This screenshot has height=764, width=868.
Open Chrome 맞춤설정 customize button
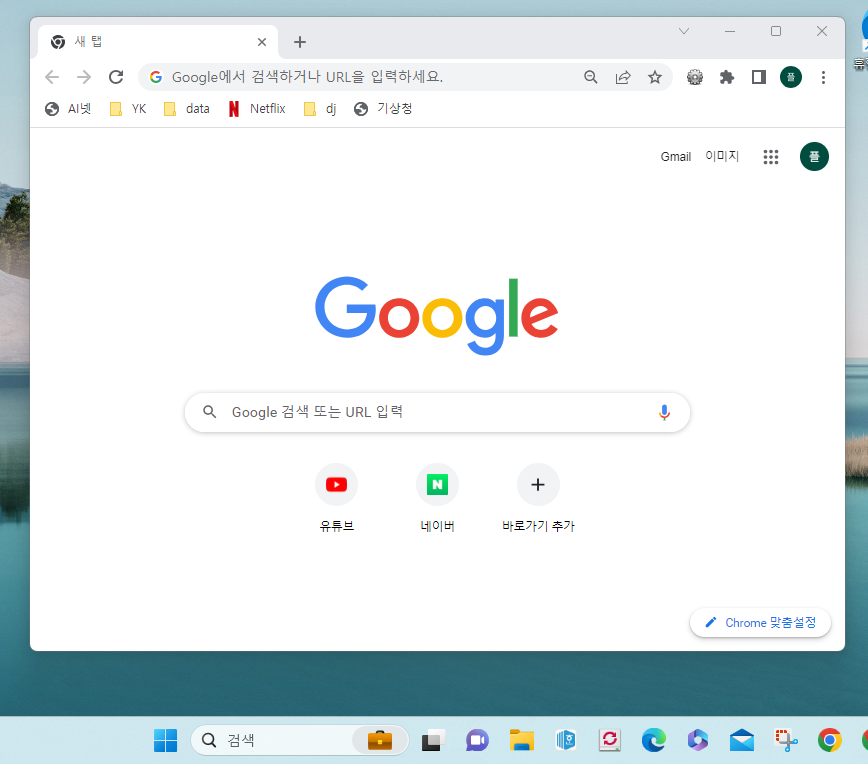click(x=760, y=623)
